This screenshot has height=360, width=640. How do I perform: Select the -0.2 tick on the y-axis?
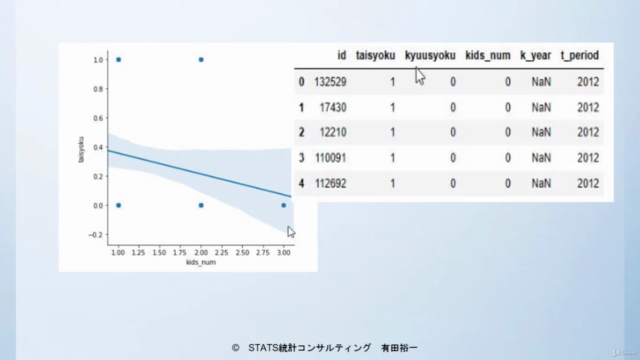click(96, 235)
